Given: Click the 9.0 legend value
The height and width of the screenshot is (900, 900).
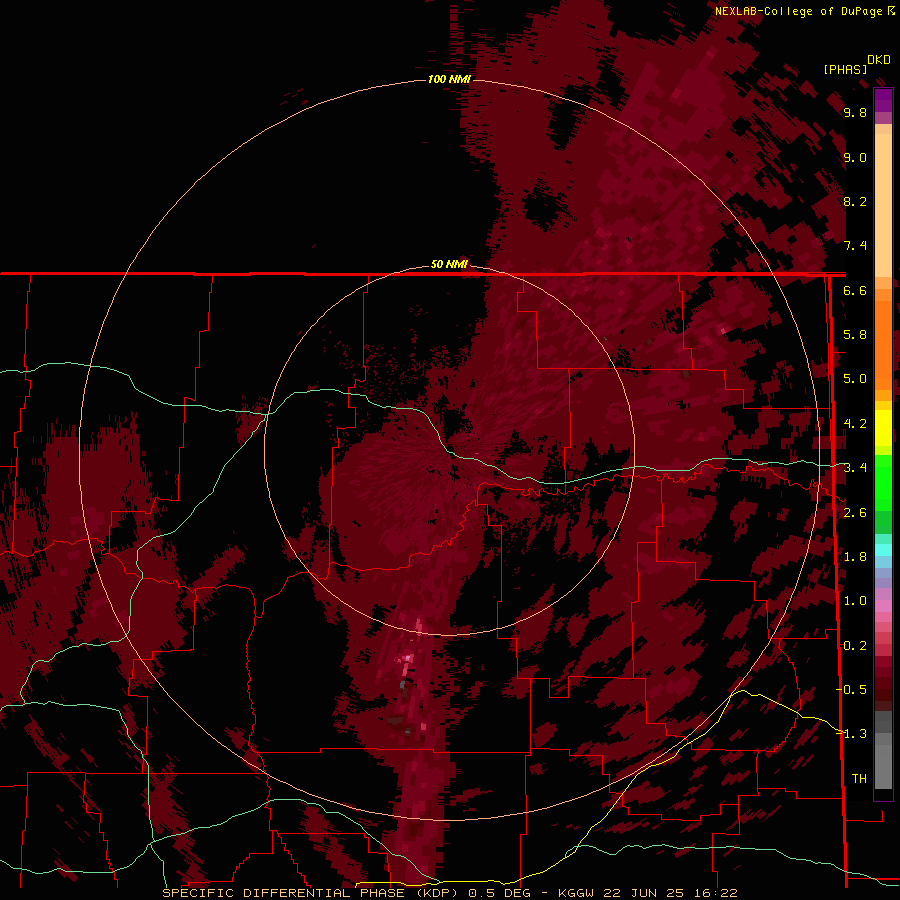Looking at the screenshot, I should [855, 157].
